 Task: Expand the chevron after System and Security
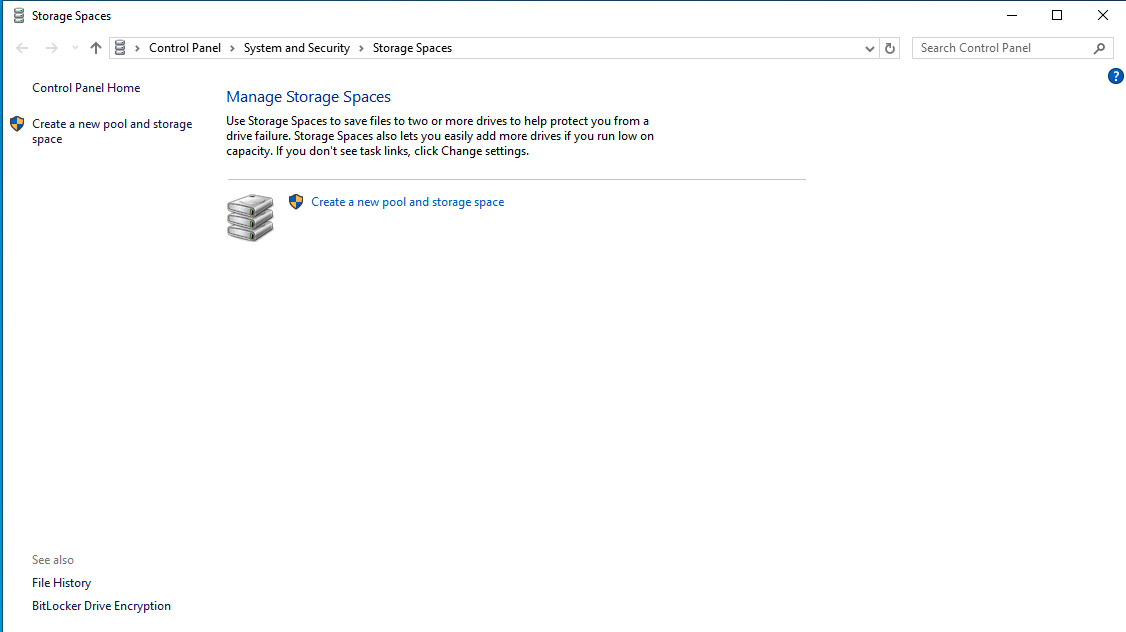pos(360,47)
